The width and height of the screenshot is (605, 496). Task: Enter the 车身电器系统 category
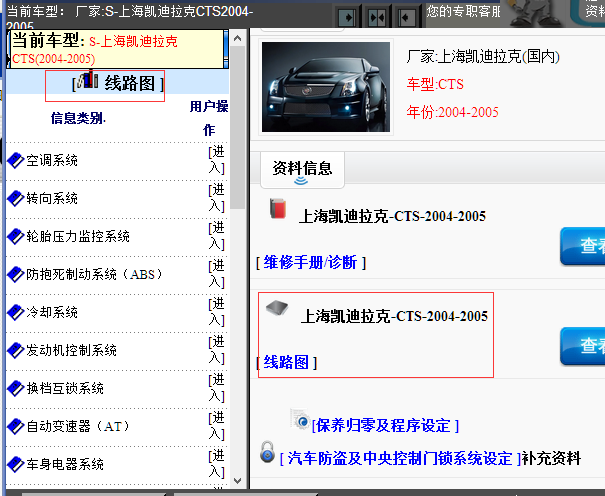click(216, 464)
